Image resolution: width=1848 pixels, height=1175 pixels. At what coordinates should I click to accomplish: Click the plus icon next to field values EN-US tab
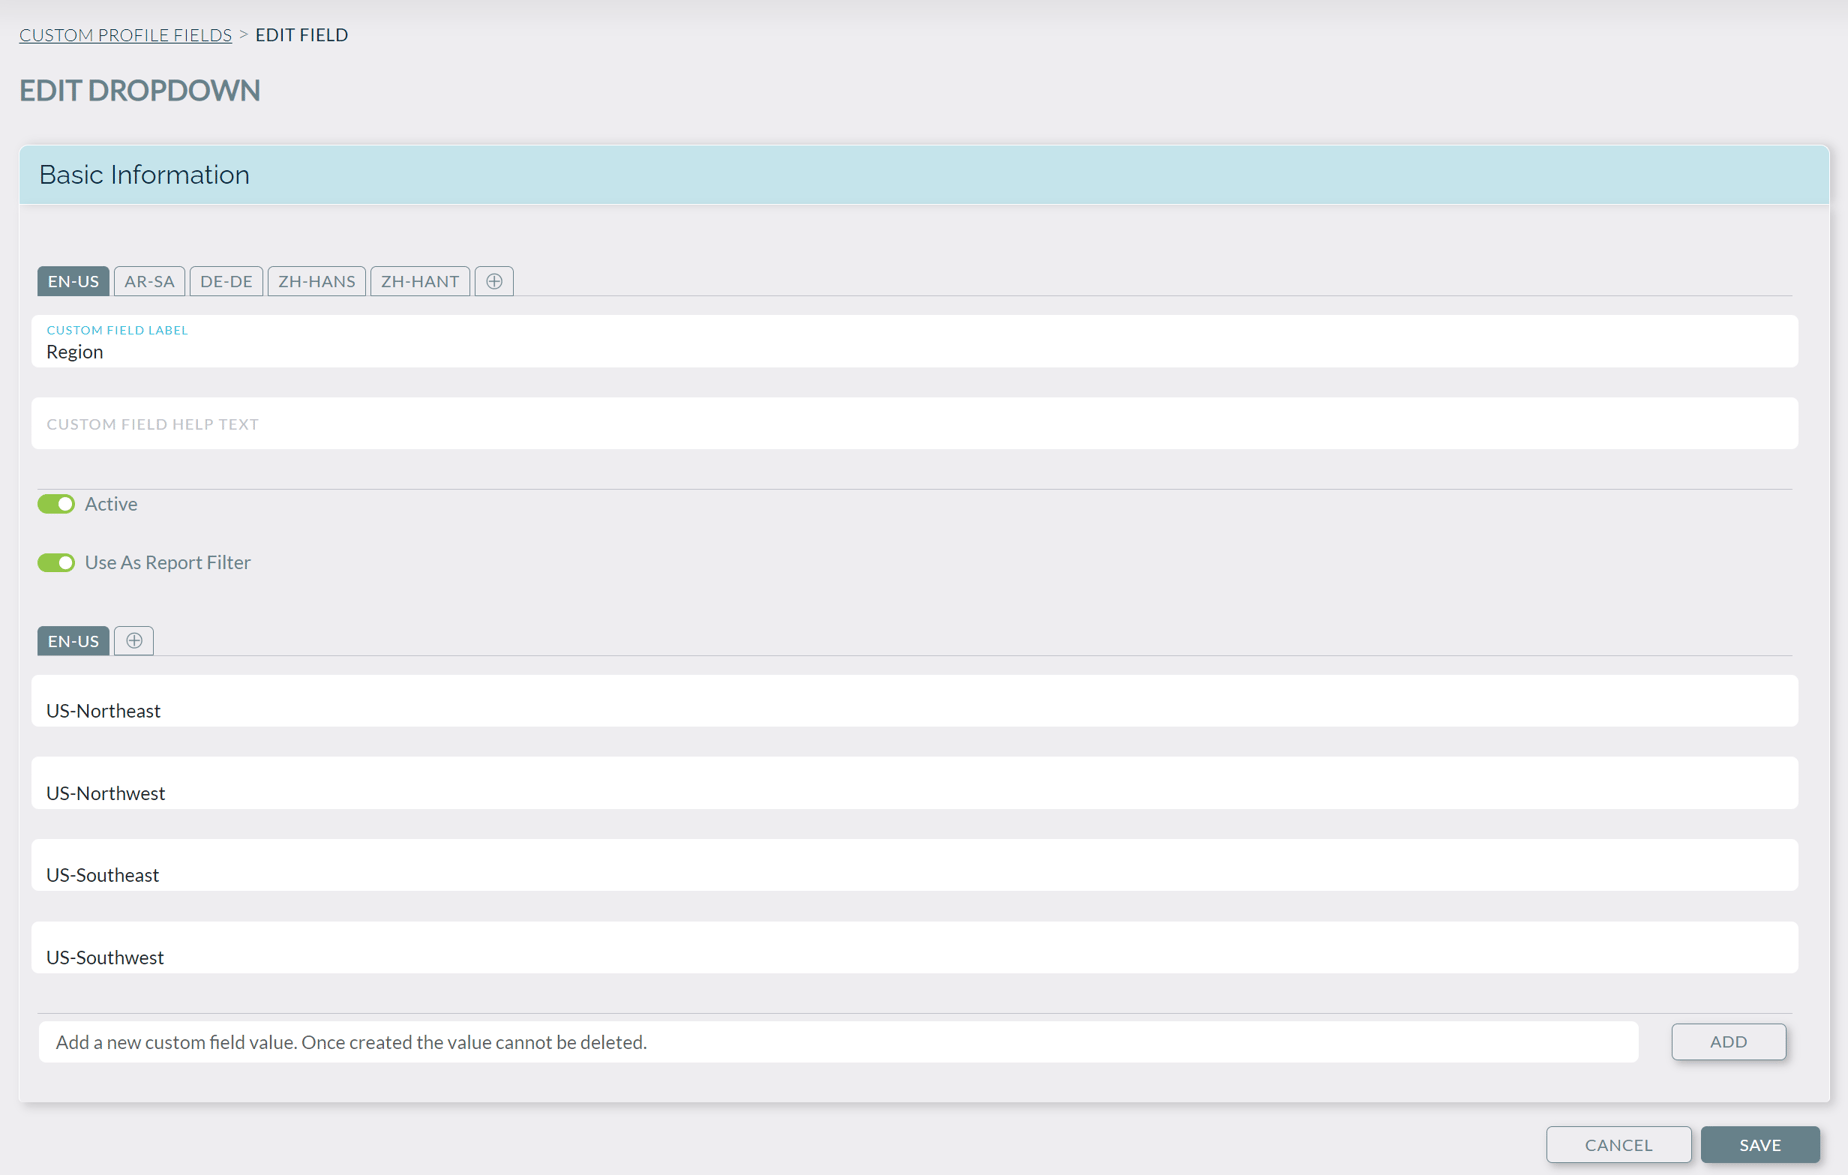pyautogui.click(x=133, y=641)
